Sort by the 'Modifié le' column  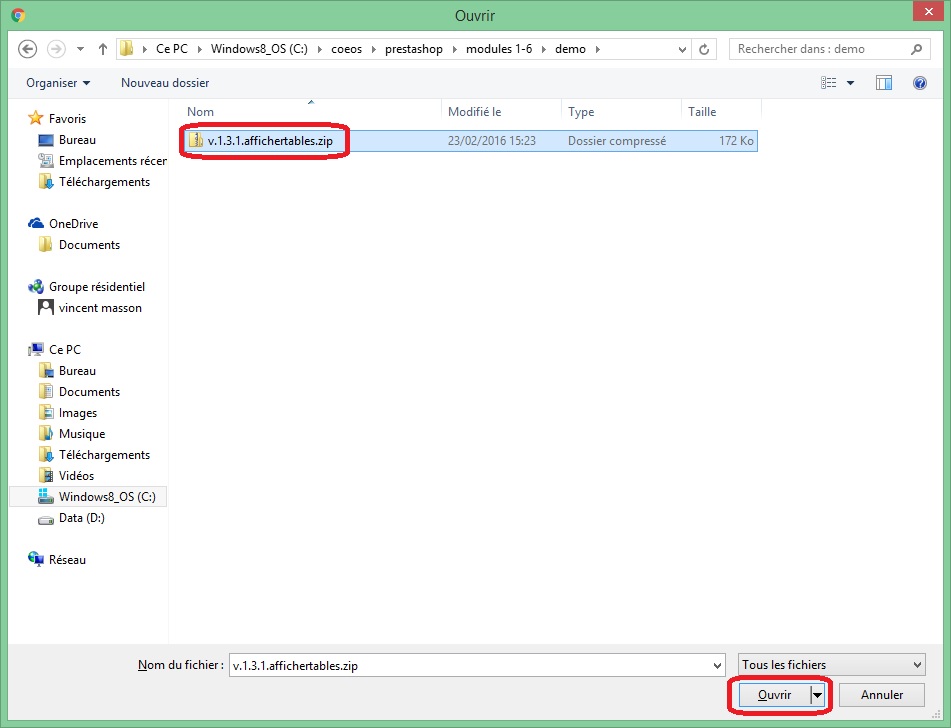[502, 112]
